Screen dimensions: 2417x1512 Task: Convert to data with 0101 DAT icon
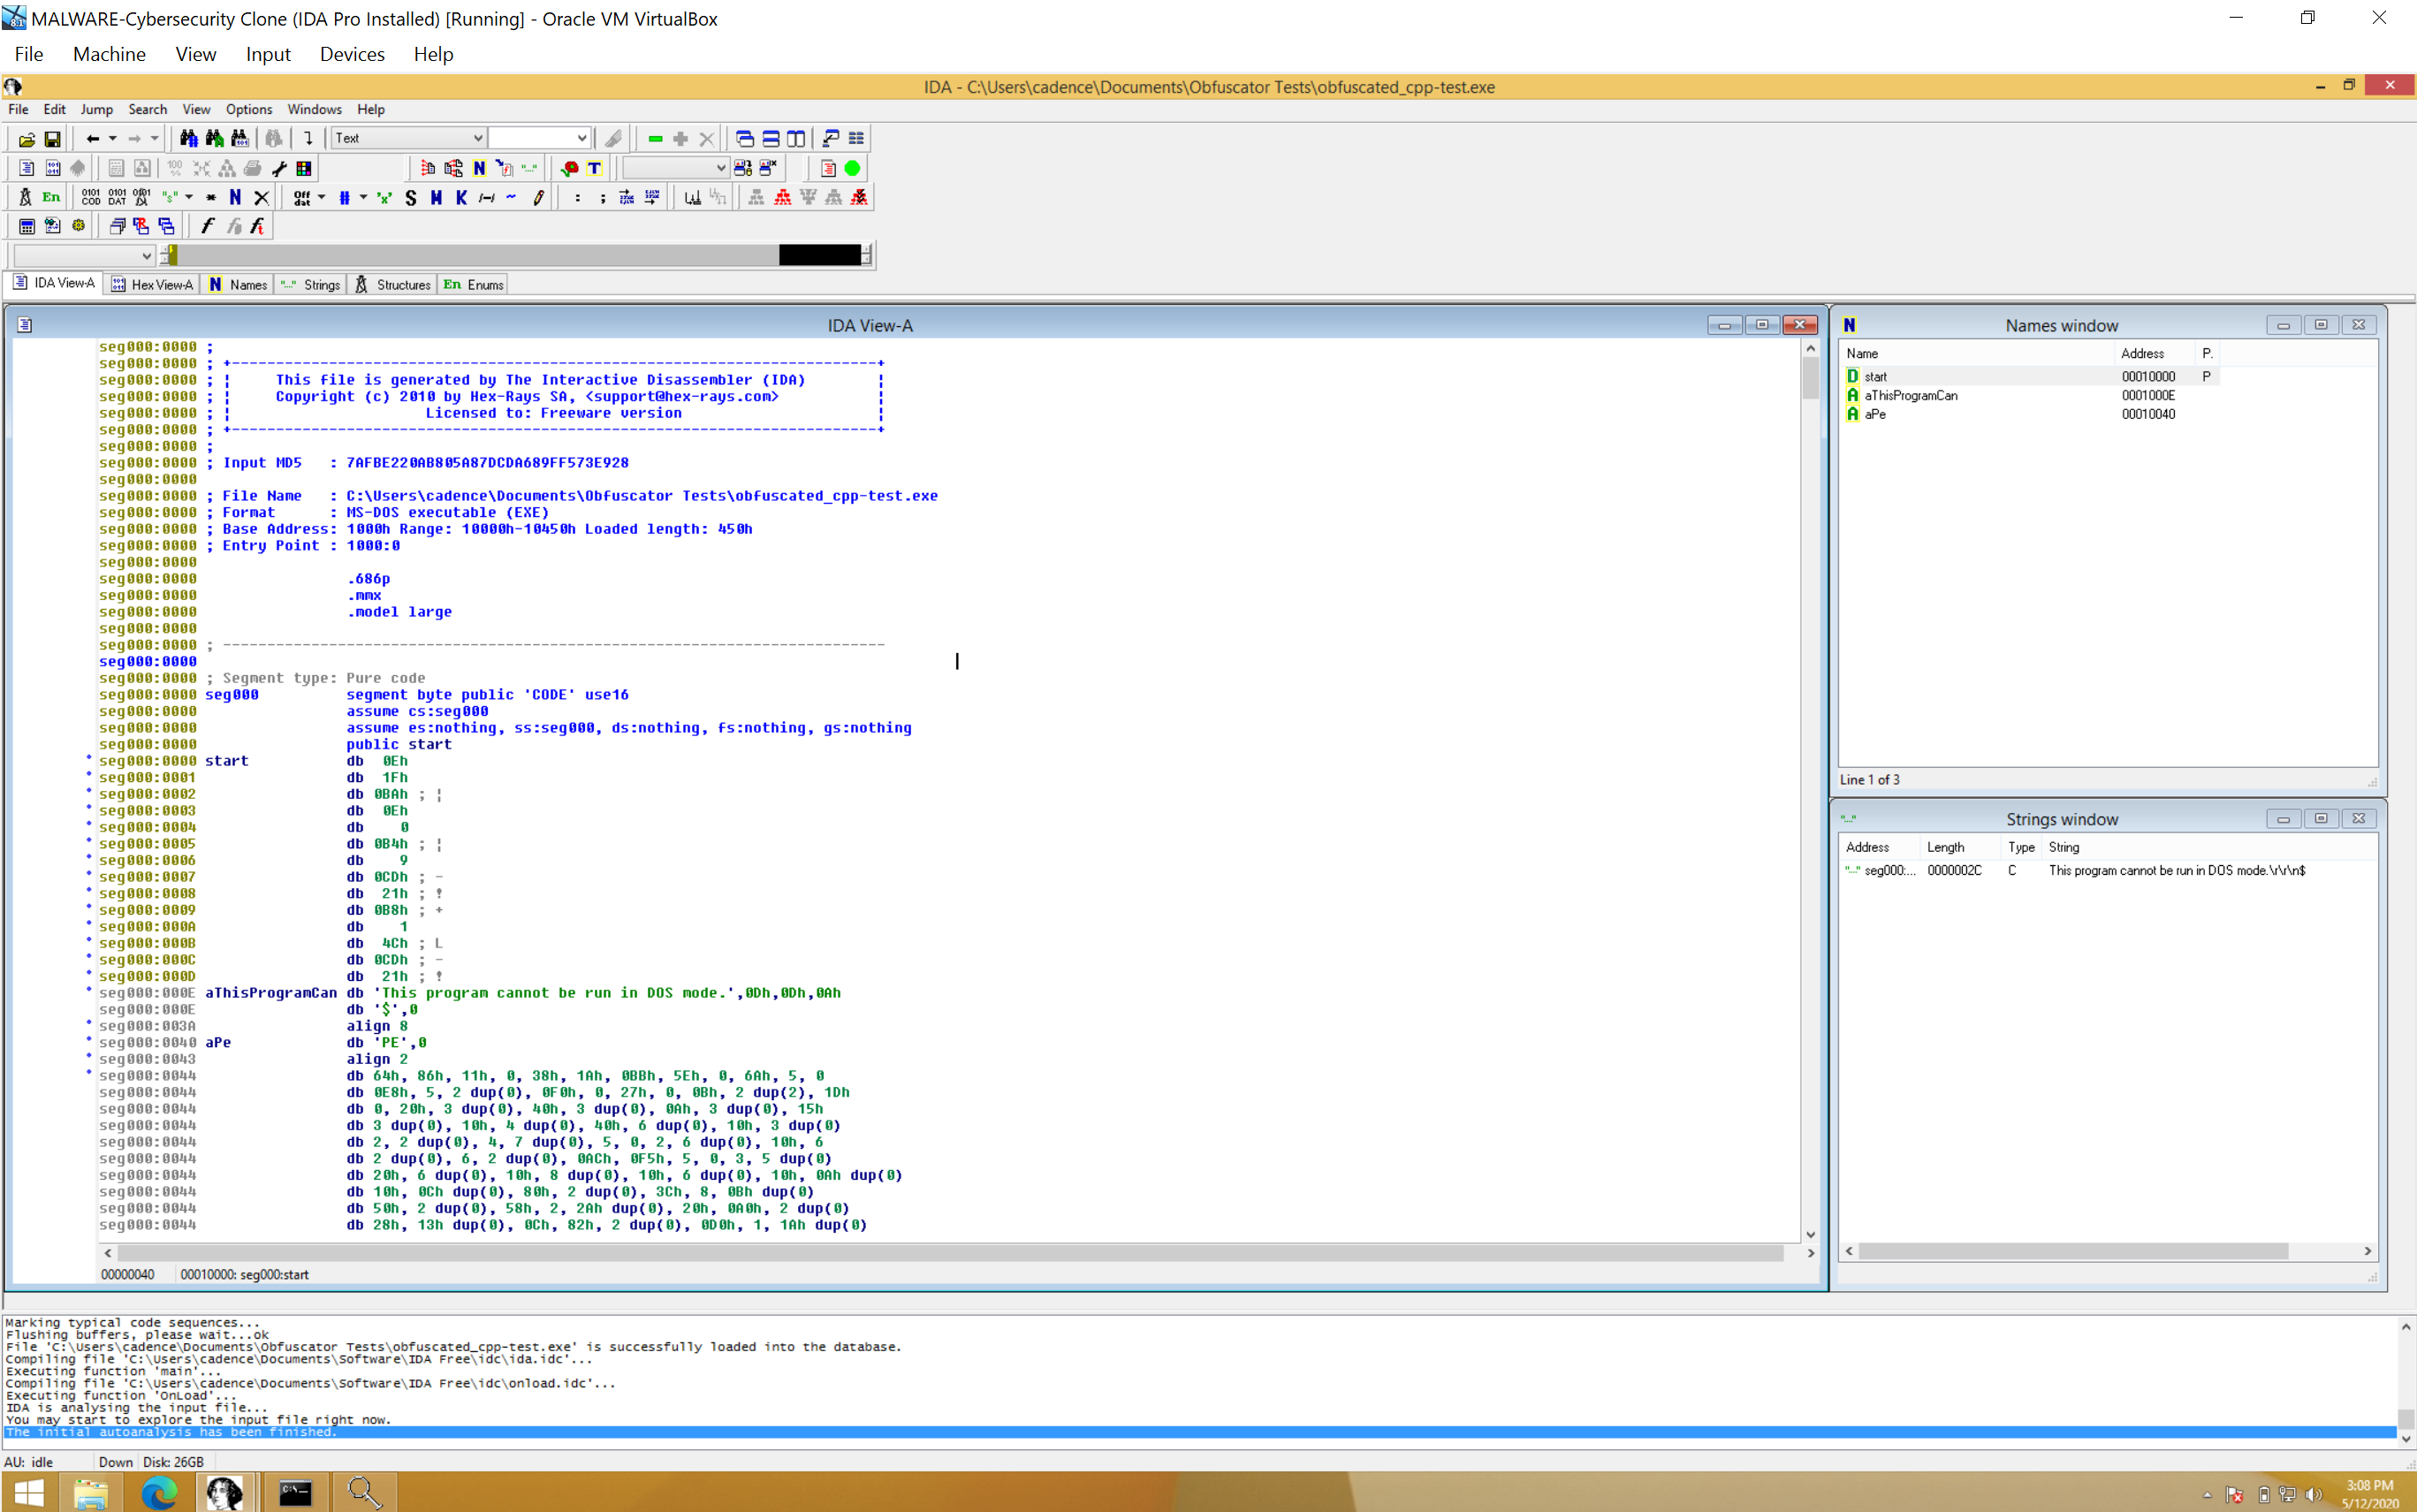coord(117,197)
